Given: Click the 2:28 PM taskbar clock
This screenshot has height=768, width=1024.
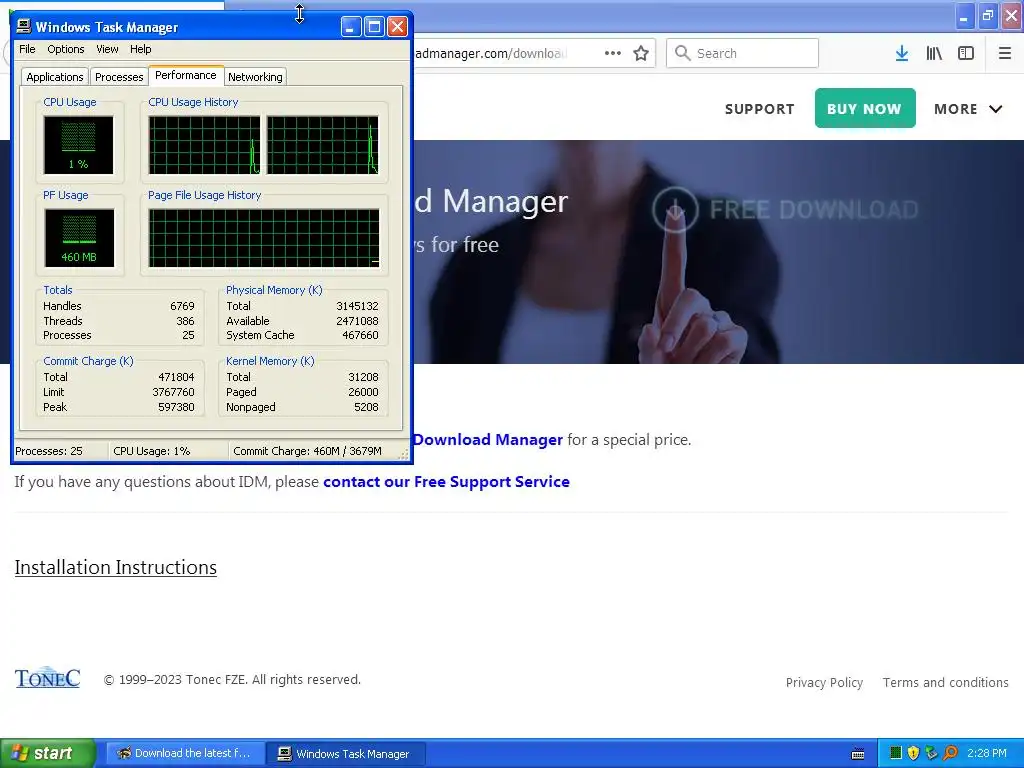Looking at the screenshot, I should coord(987,753).
